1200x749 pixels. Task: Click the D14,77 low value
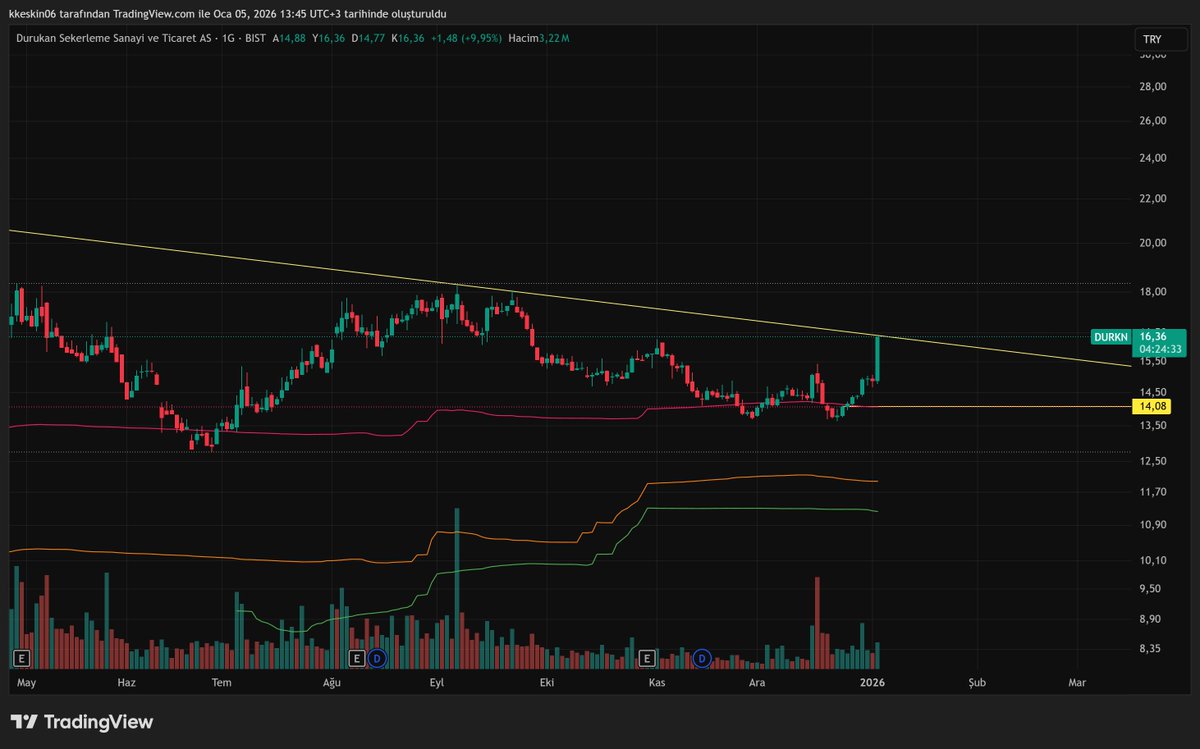(368, 38)
